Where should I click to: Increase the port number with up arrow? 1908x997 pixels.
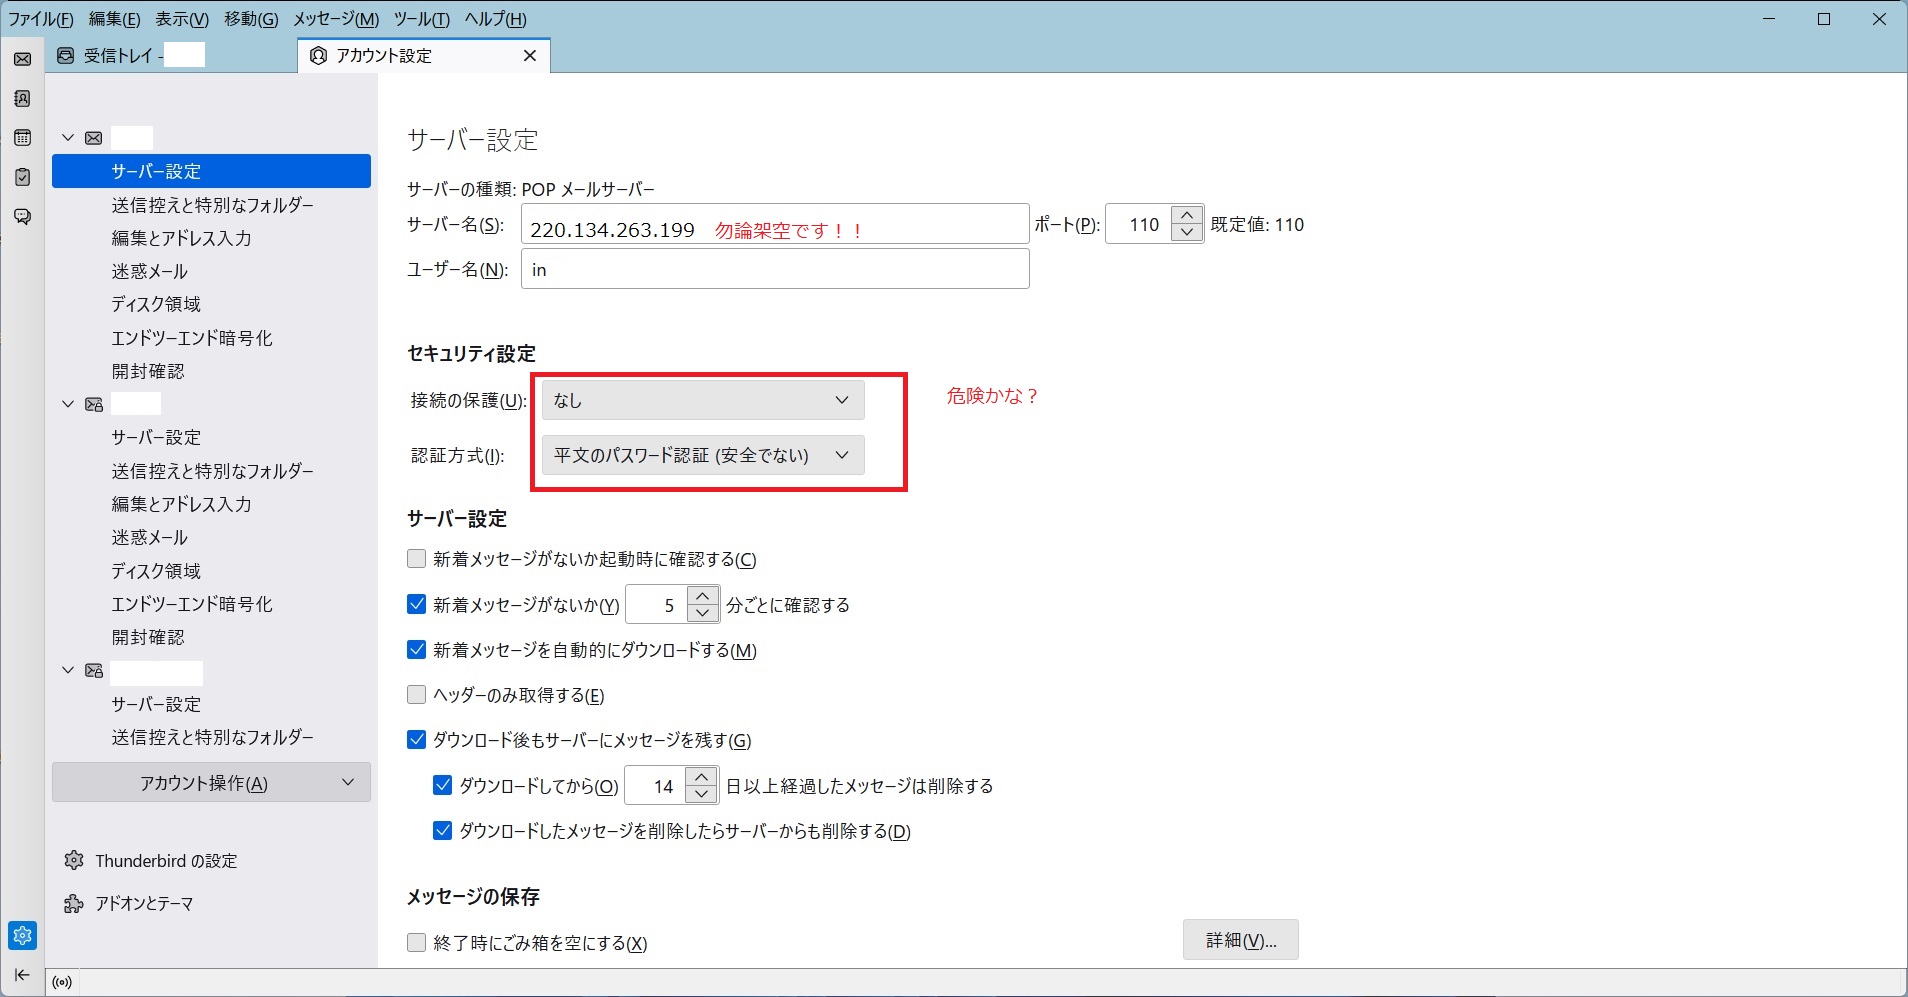tap(1187, 215)
